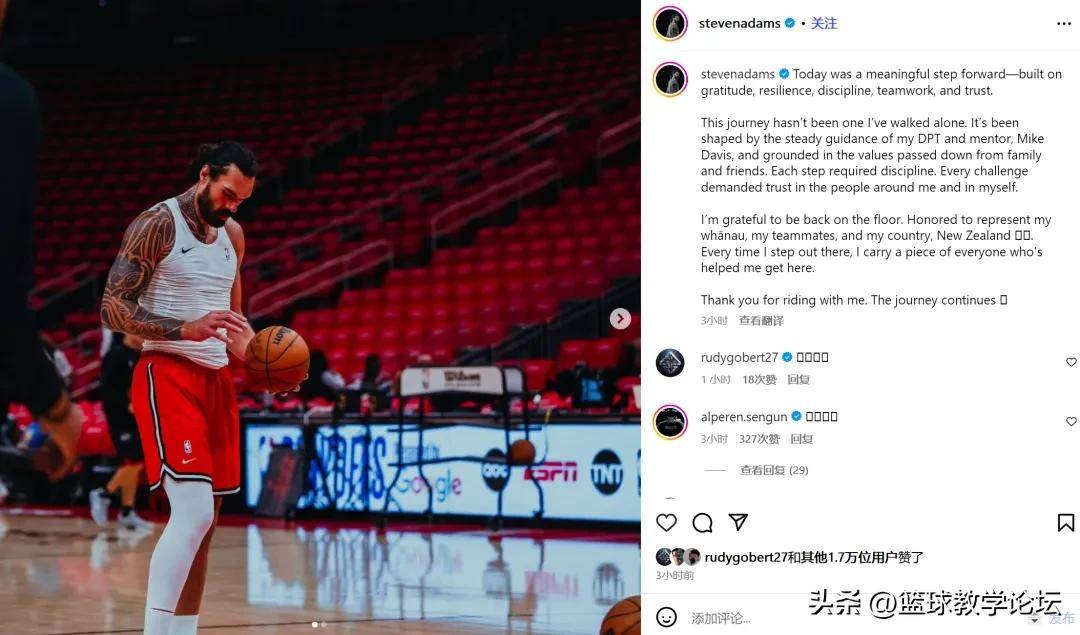Save the post with bookmark icon
The height and width of the screenshot is (635, 1080).
pos(1066,523)
